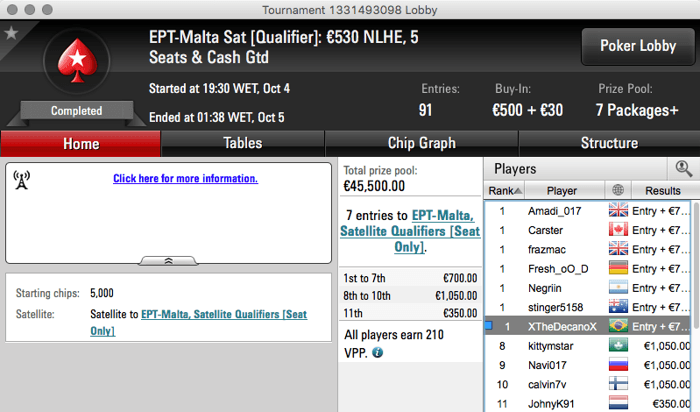Select player Carster
Screen dimensions: 700x412
(545, 230)
